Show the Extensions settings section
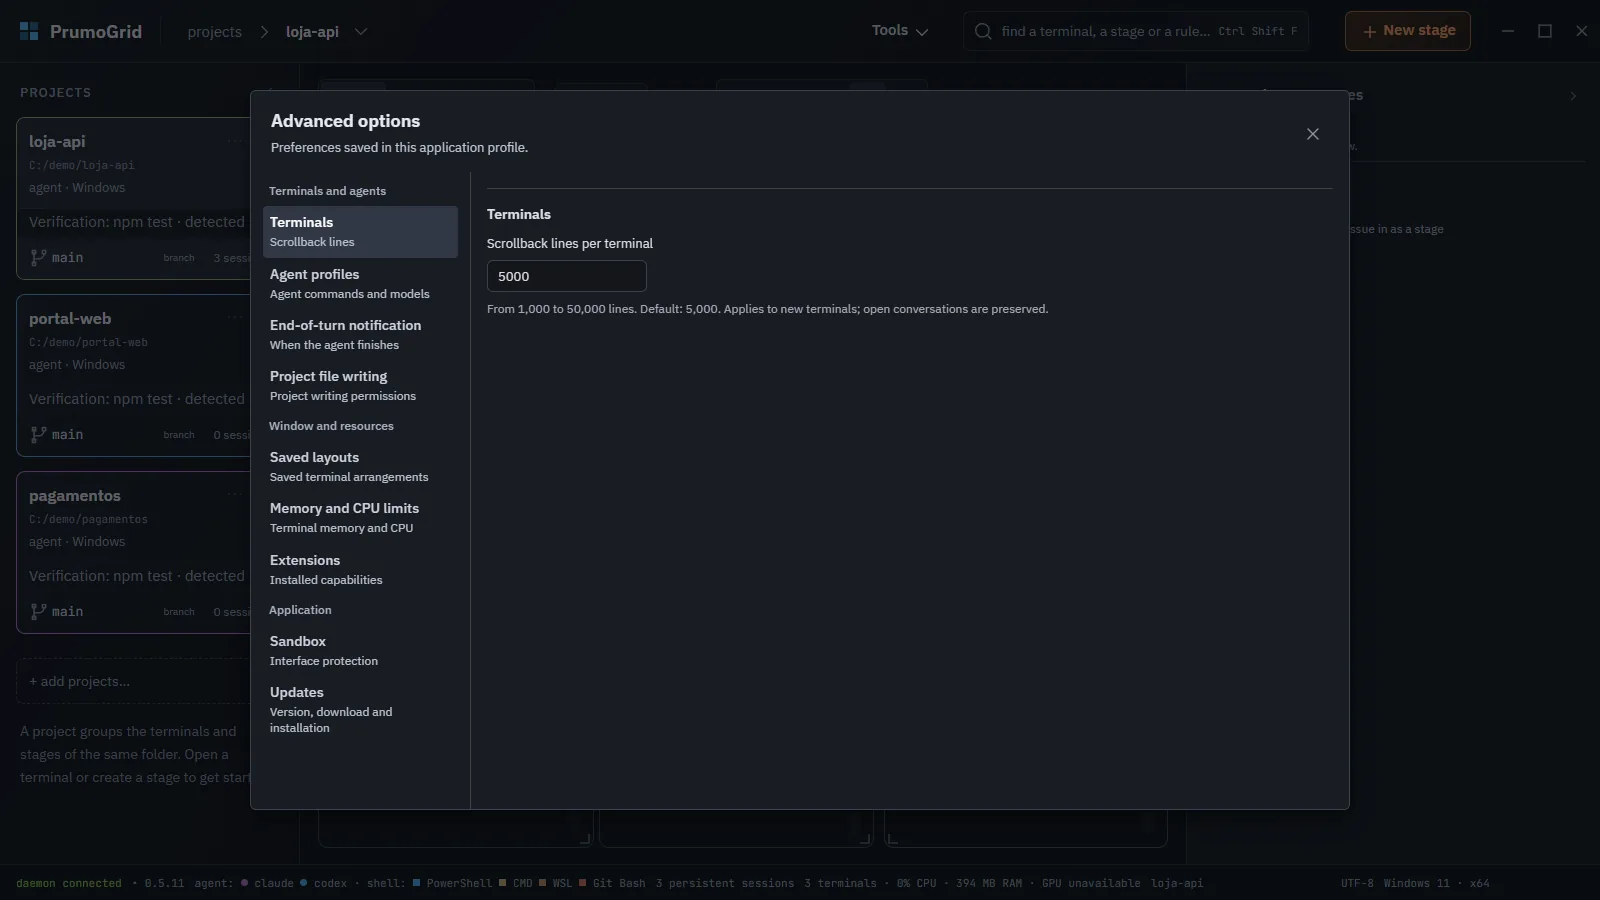 point(360,570)
